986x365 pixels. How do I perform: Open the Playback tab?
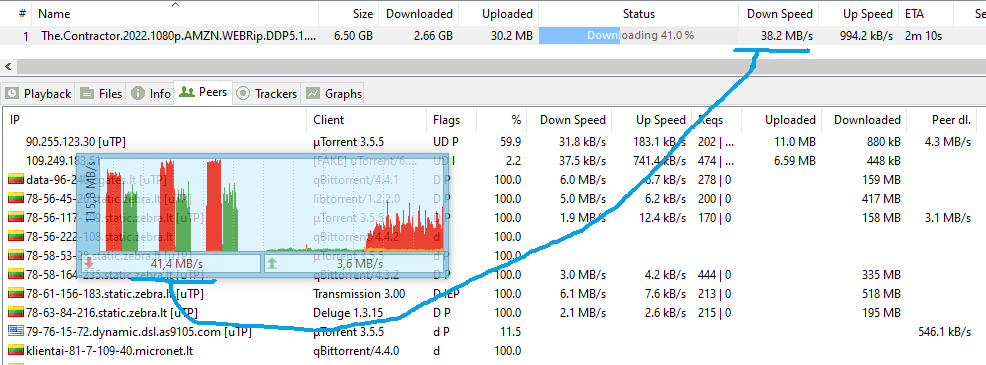pos(38,93)
